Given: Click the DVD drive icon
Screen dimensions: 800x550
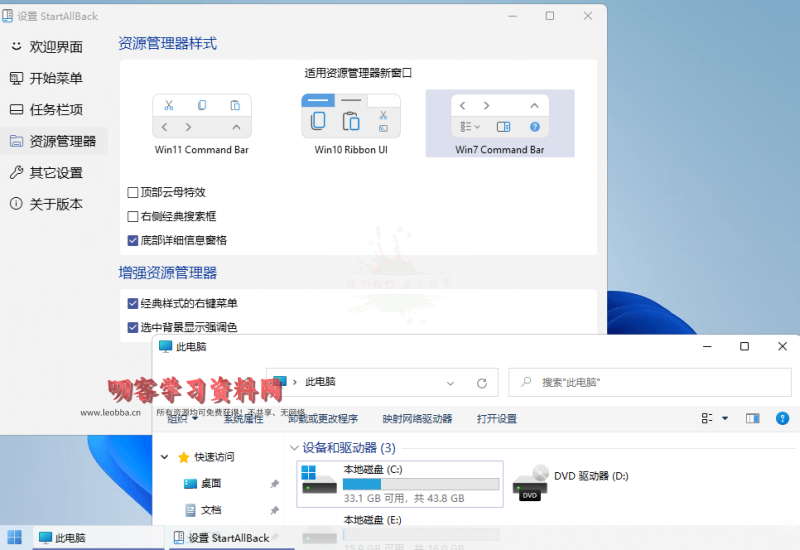Looking at the screenshot, I should click(530, 483).
